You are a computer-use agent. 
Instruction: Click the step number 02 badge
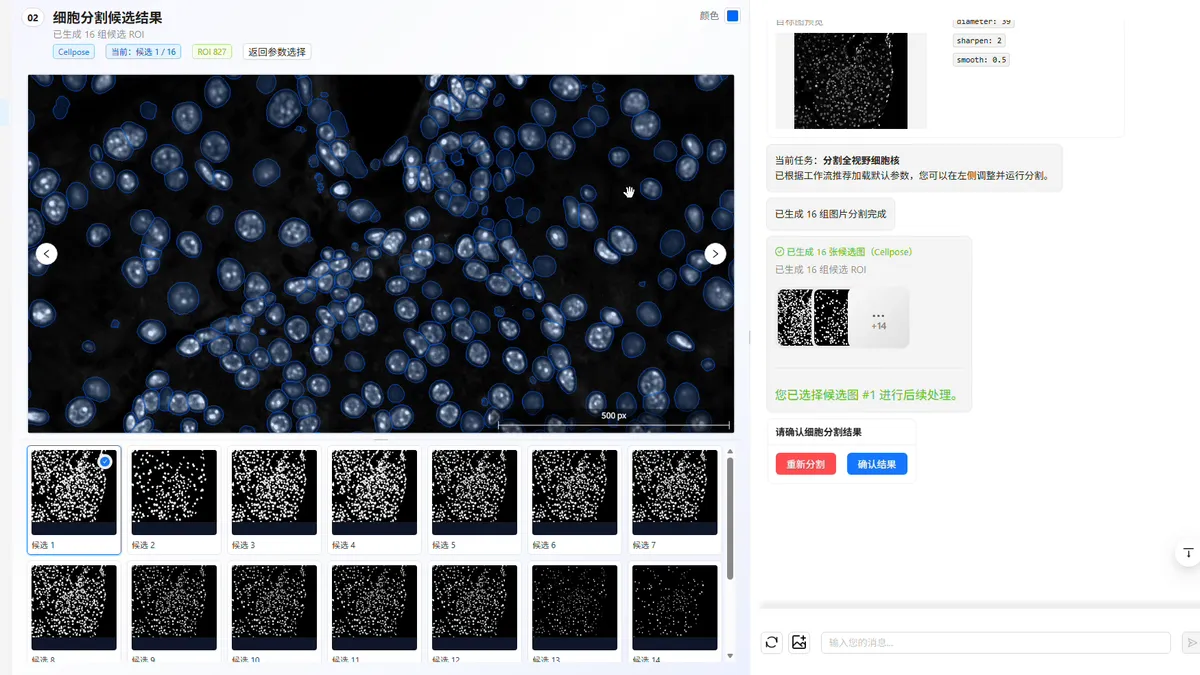(33, 18)
